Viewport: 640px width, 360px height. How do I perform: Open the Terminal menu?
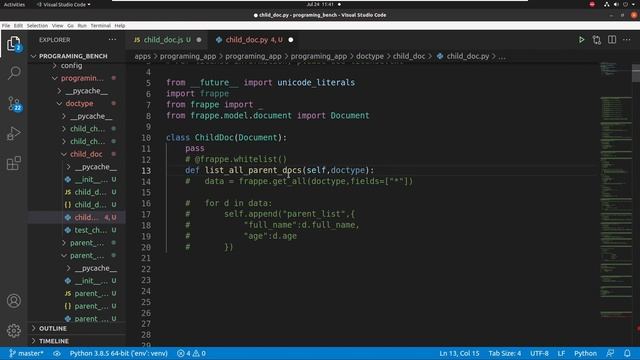(x=100, y=25)
